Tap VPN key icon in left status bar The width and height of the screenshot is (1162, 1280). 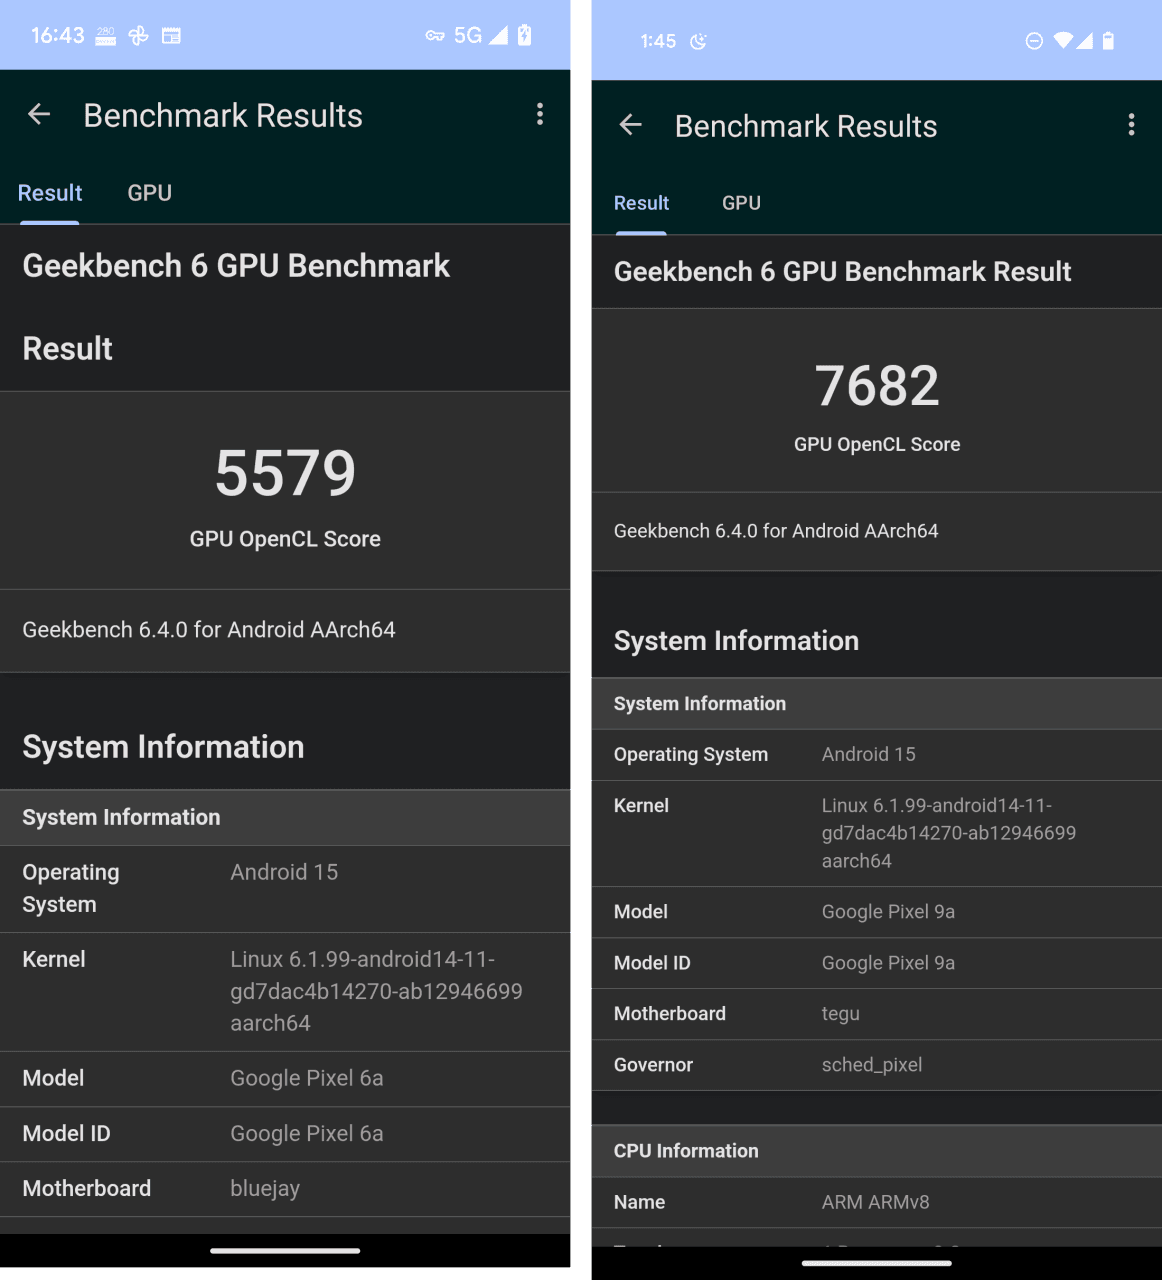tap(435, 36)
